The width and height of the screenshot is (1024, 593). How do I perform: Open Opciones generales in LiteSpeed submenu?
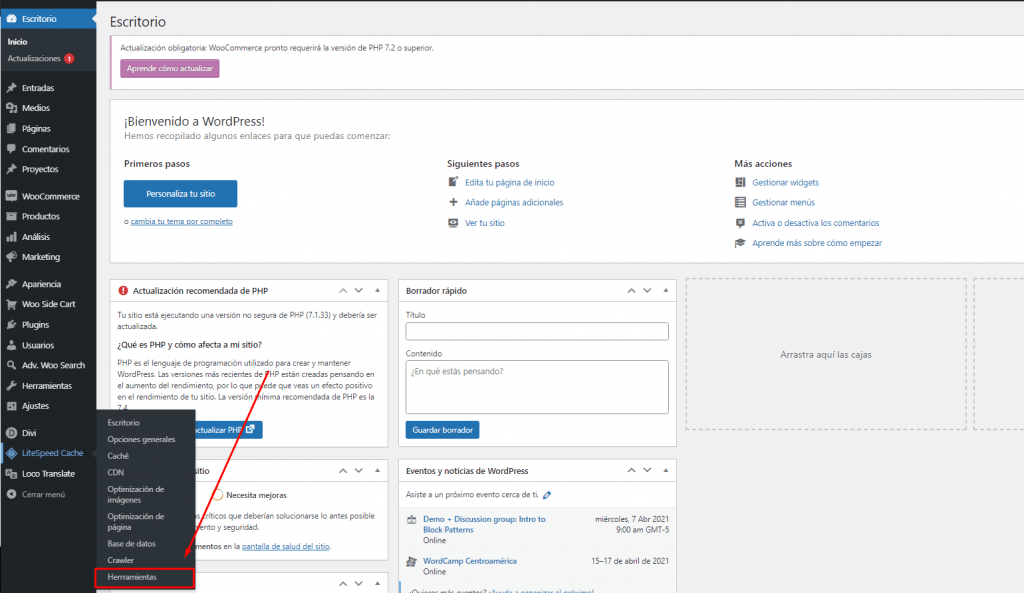(x=142, y=440)
